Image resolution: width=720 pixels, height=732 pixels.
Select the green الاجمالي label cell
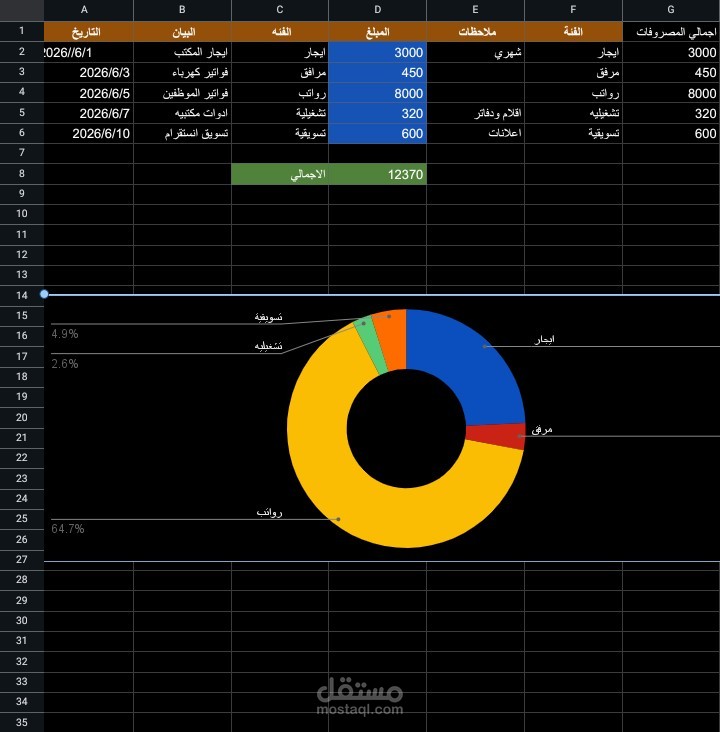point(280,174)
